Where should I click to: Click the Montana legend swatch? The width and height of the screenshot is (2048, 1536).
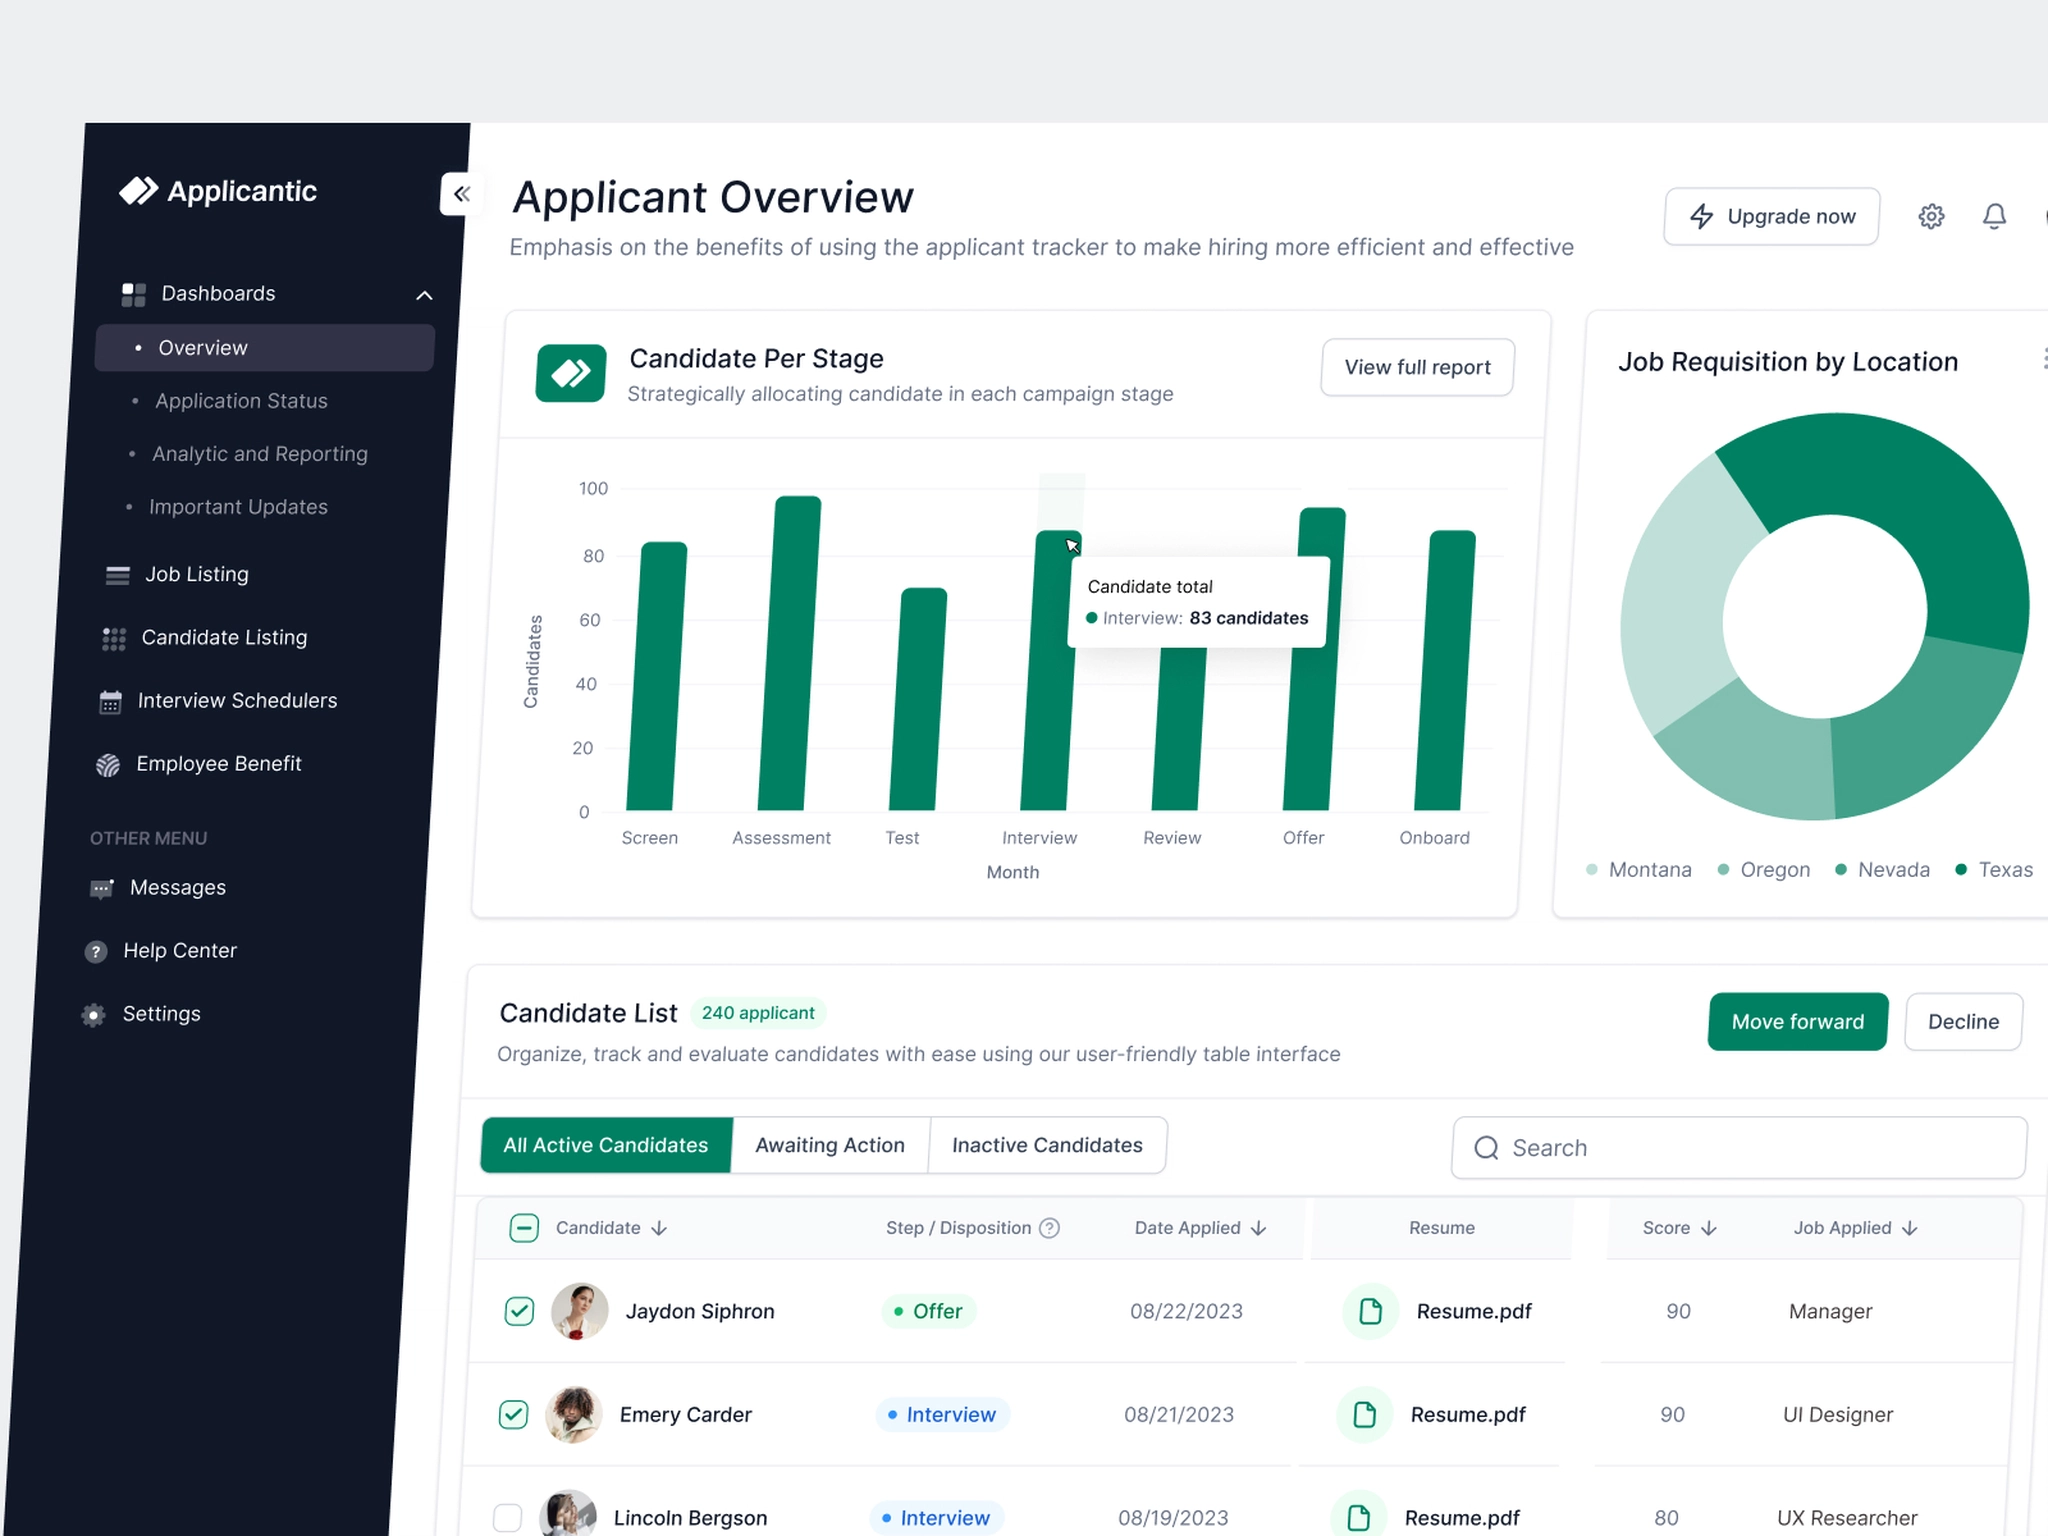(x=1592, y=870)
